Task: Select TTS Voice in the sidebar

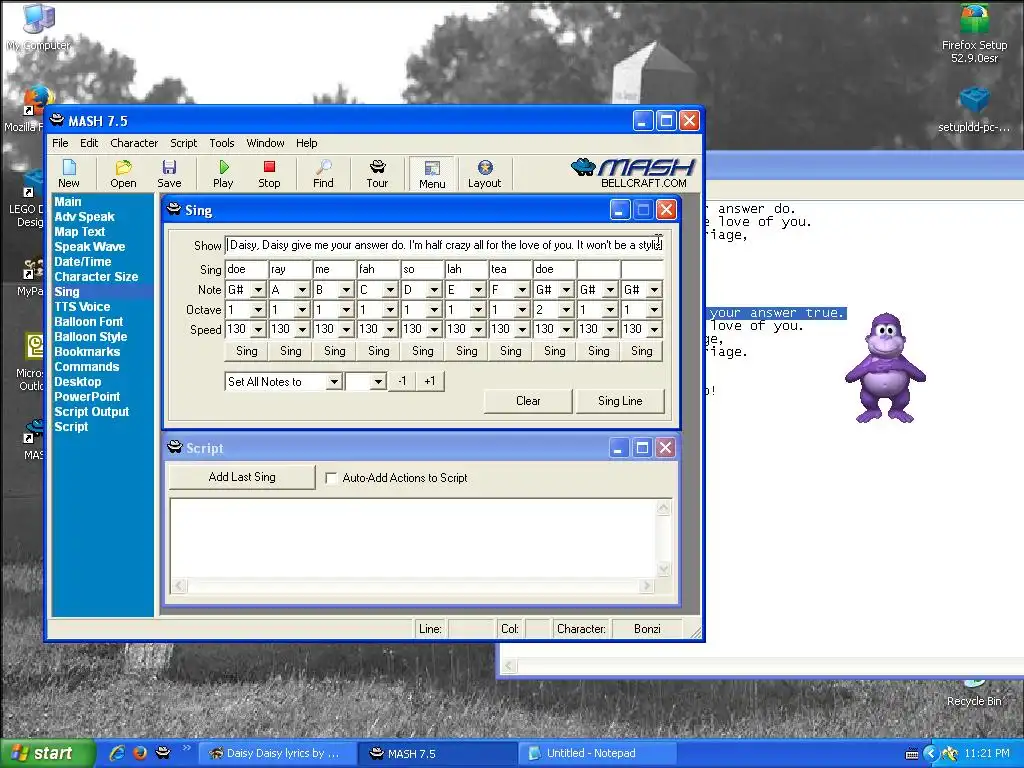Action: 82,307
